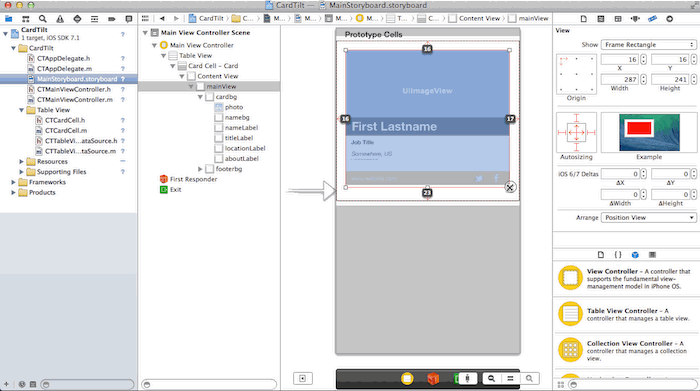
Task: Click the mainView jump bar breadcrumb
Action: tap(528, 18)
